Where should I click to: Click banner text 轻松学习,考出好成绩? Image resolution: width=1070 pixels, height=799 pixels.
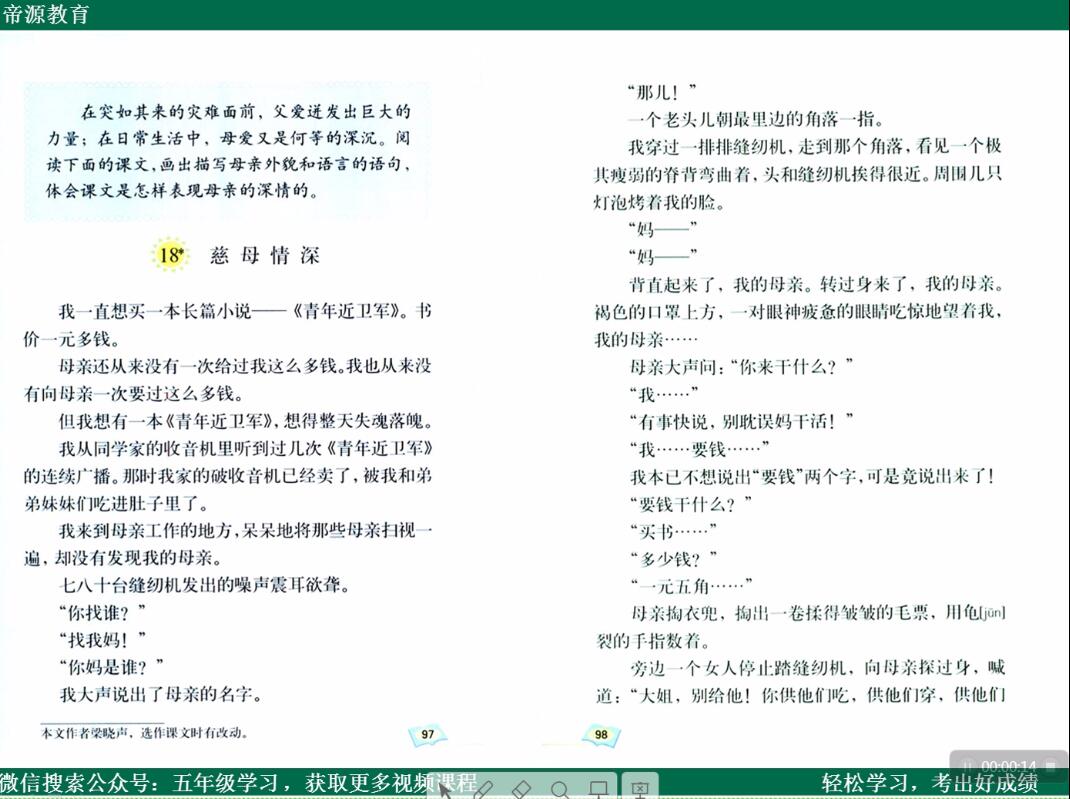tap(930, 783)
